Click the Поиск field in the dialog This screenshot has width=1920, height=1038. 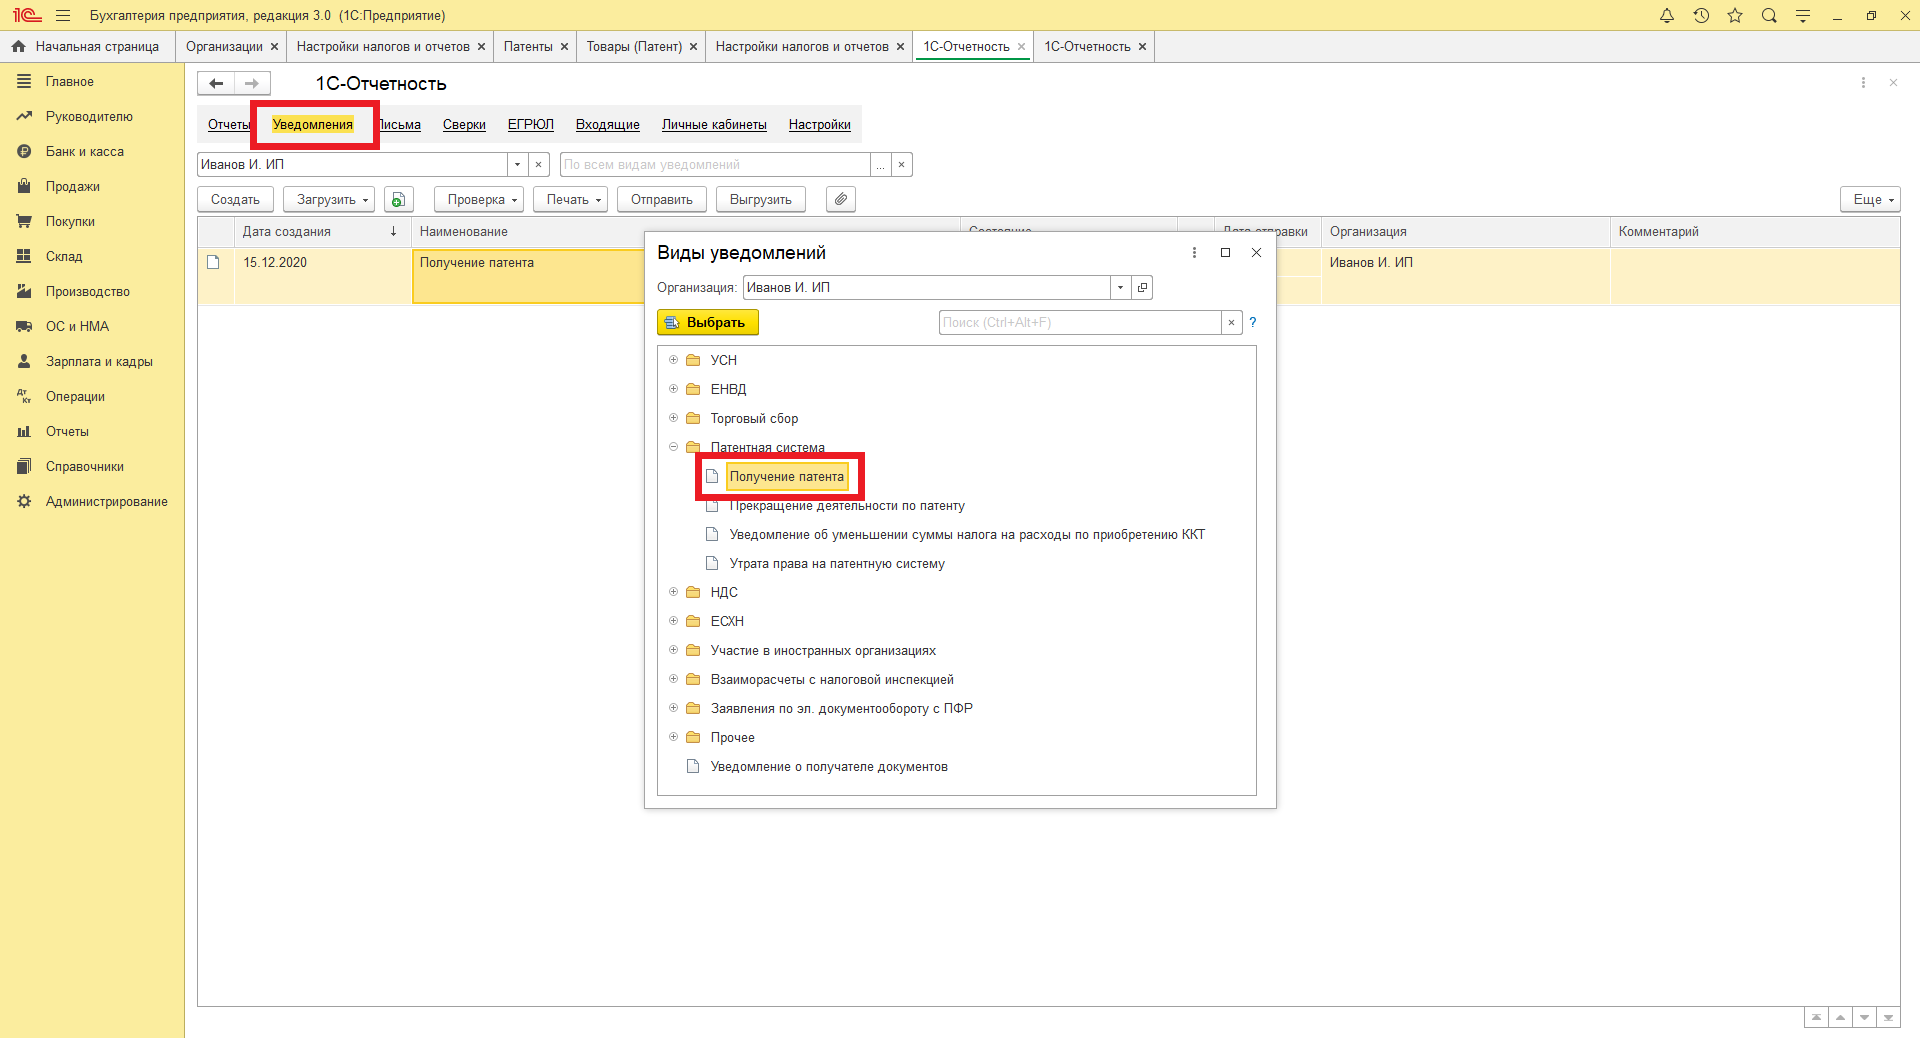[x=1078, y=323]
